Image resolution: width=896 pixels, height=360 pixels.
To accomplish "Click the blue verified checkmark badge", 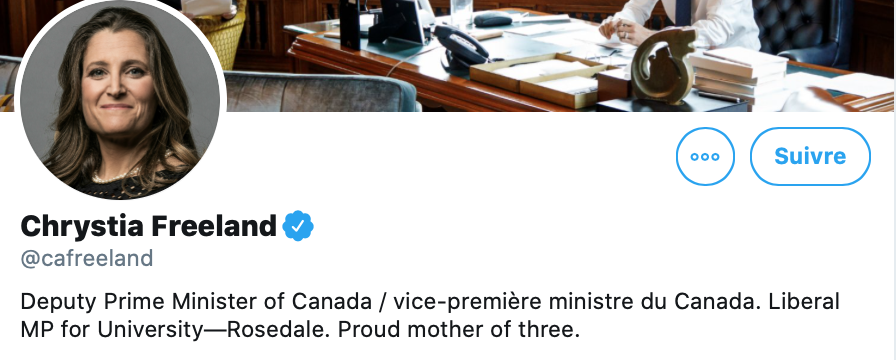I will 298,226.
